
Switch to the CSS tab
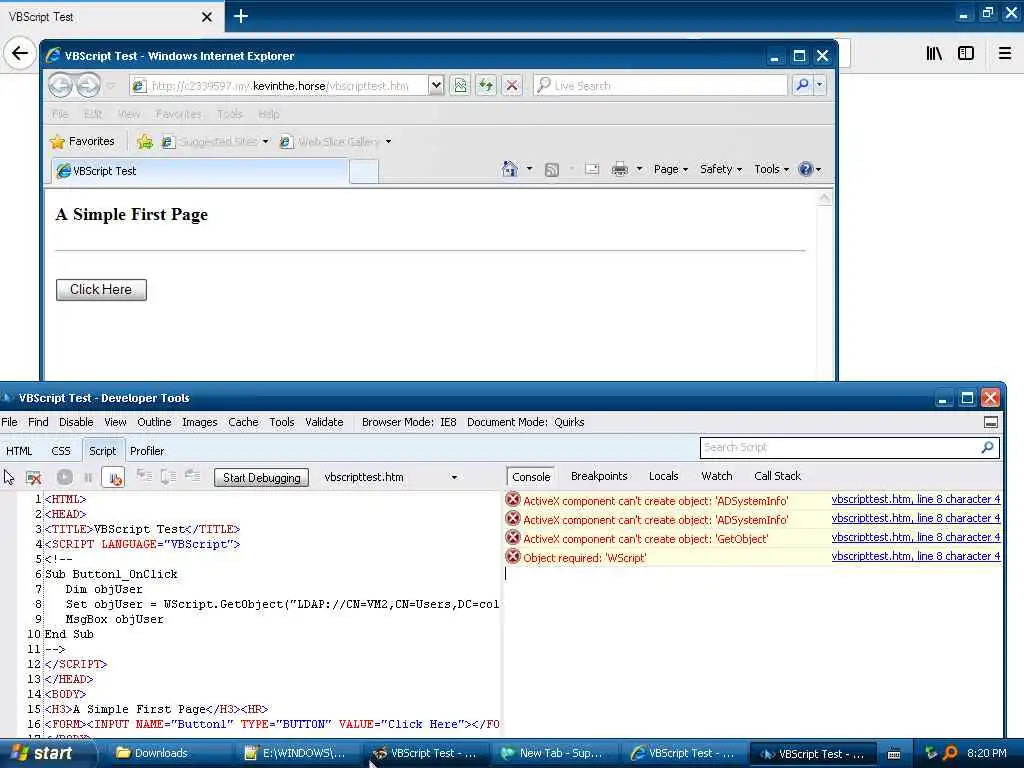[x=61, y=451]
